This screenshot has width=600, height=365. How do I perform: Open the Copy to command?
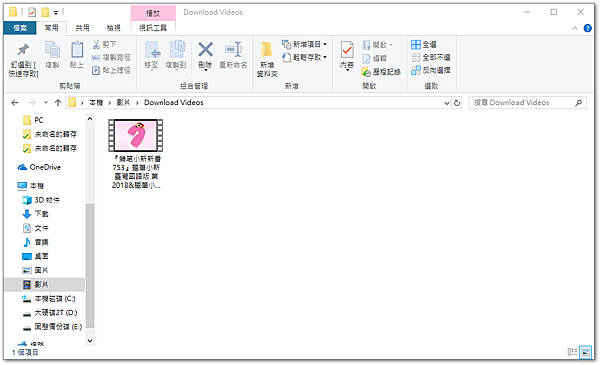176,55
